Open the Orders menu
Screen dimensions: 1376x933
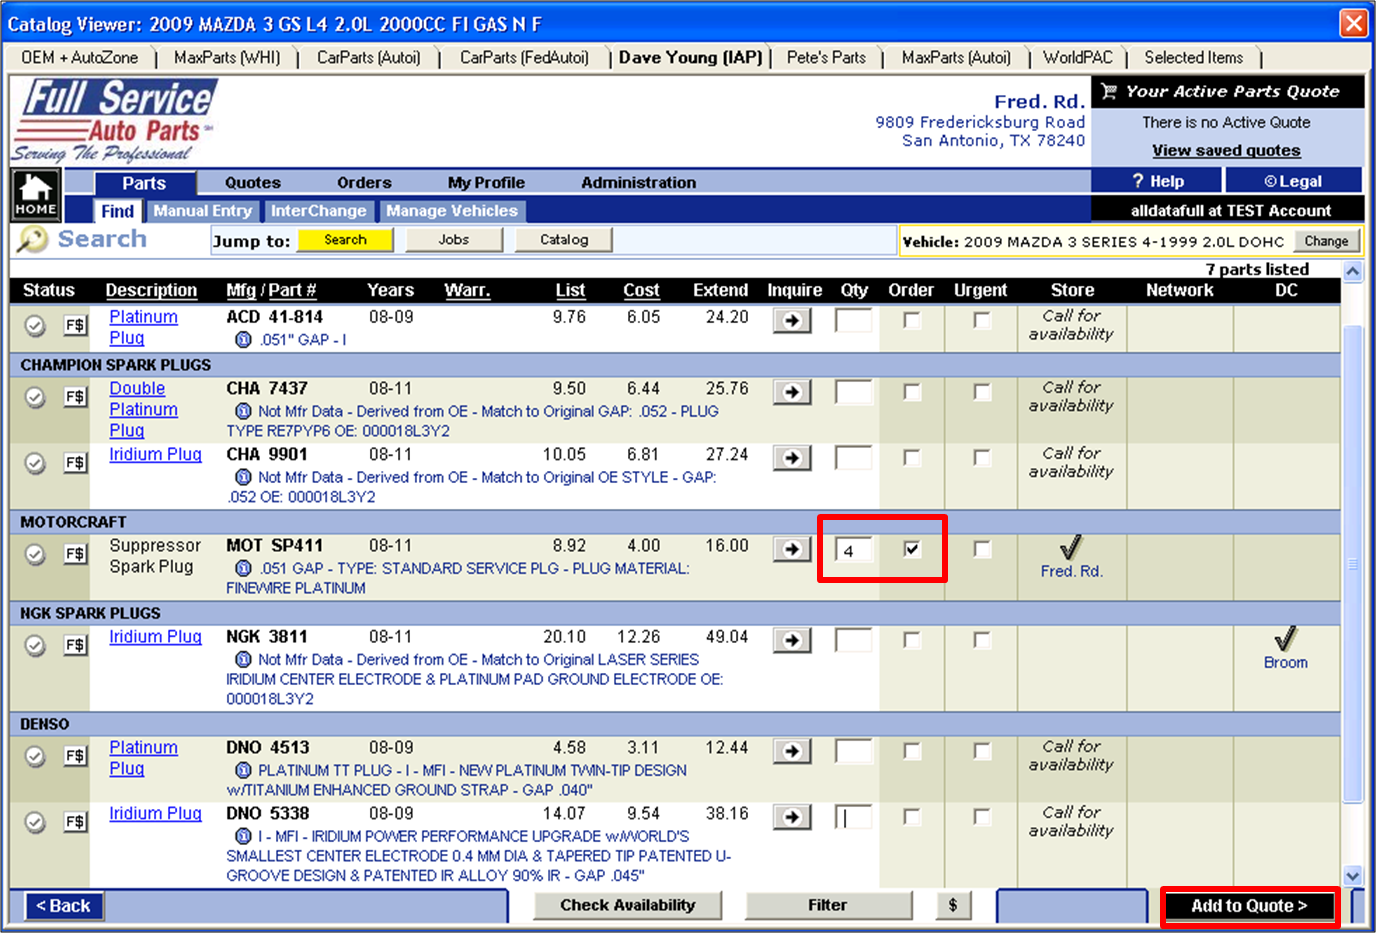pos(364,182)
